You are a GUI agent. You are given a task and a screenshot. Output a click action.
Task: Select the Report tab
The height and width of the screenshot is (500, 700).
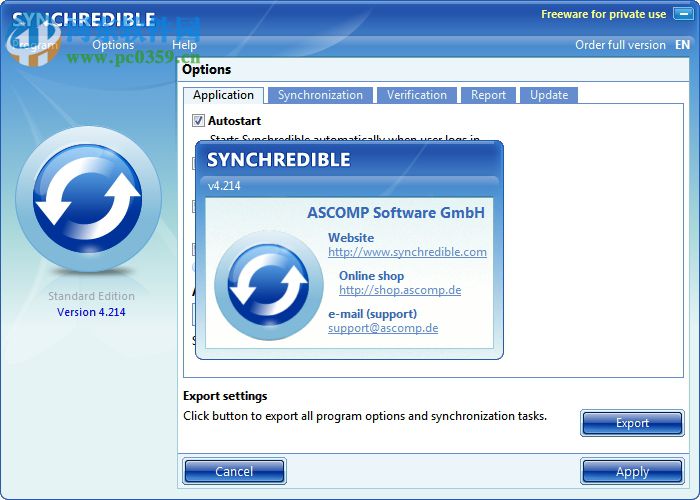pos(488,95)
